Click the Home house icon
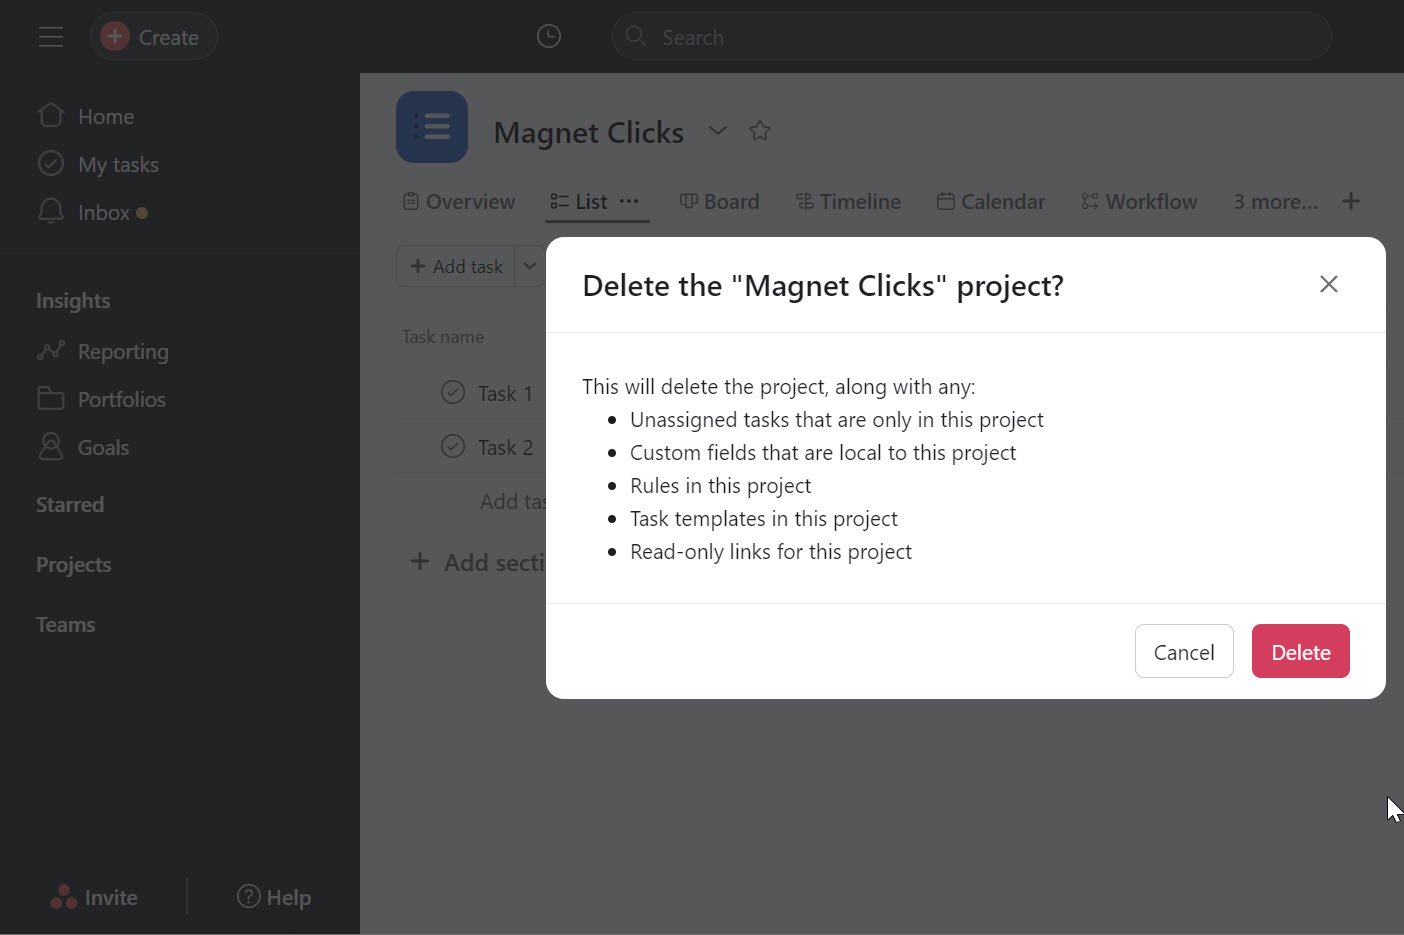 click(x=51, y=115)
